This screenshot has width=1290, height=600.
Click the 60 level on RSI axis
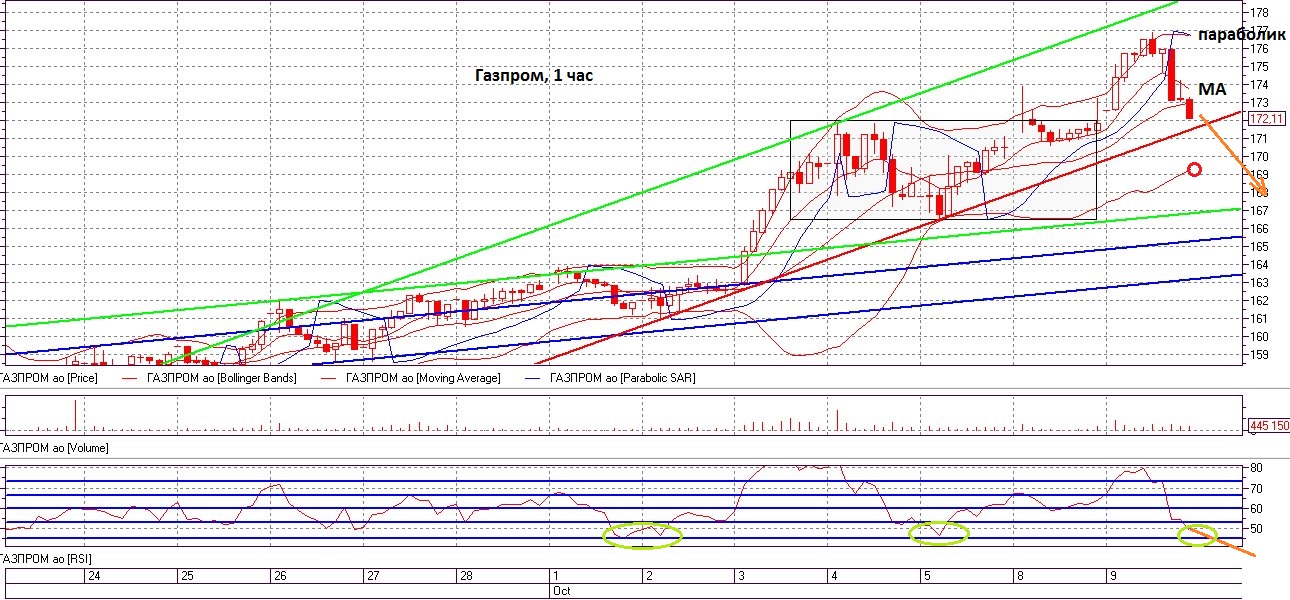pyautogui.click(x=1256, y=509)
